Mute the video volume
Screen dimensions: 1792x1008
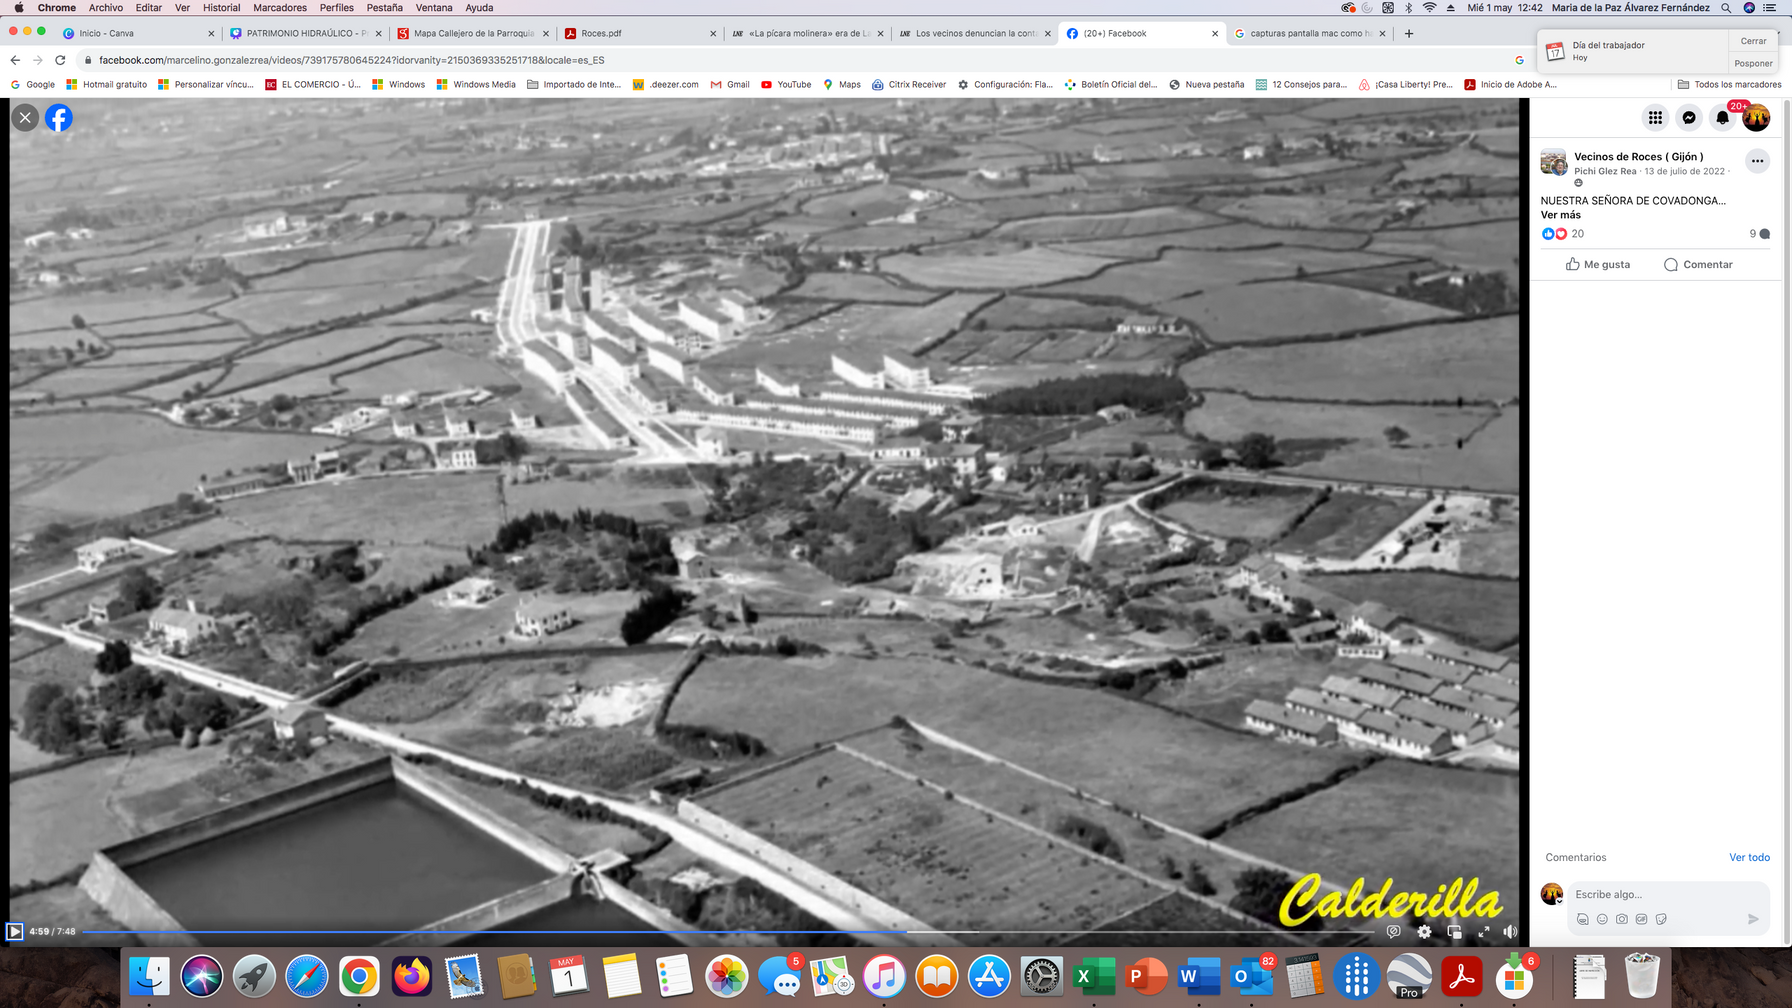(1510, 931)
